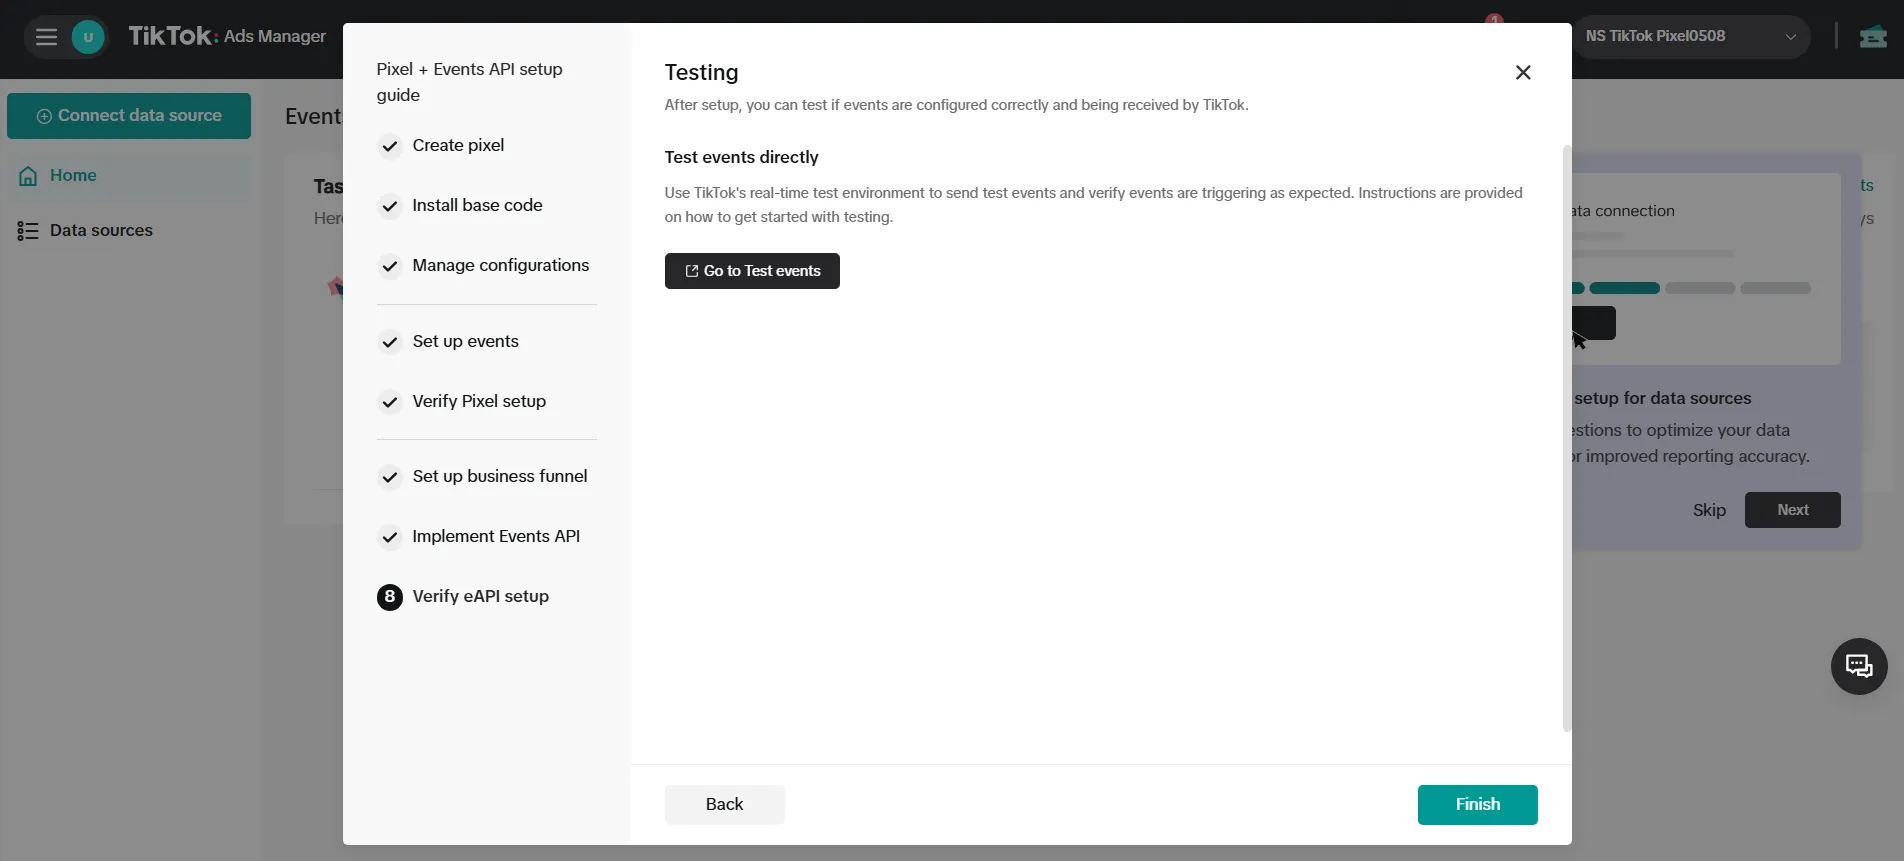Click the plus icon in Connect data source
The height and width of the screenshot is (861, 1904).
point(44,116)
